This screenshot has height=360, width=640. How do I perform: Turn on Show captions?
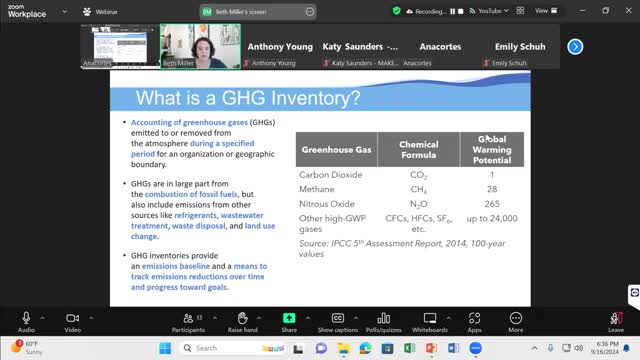[338, 322]
